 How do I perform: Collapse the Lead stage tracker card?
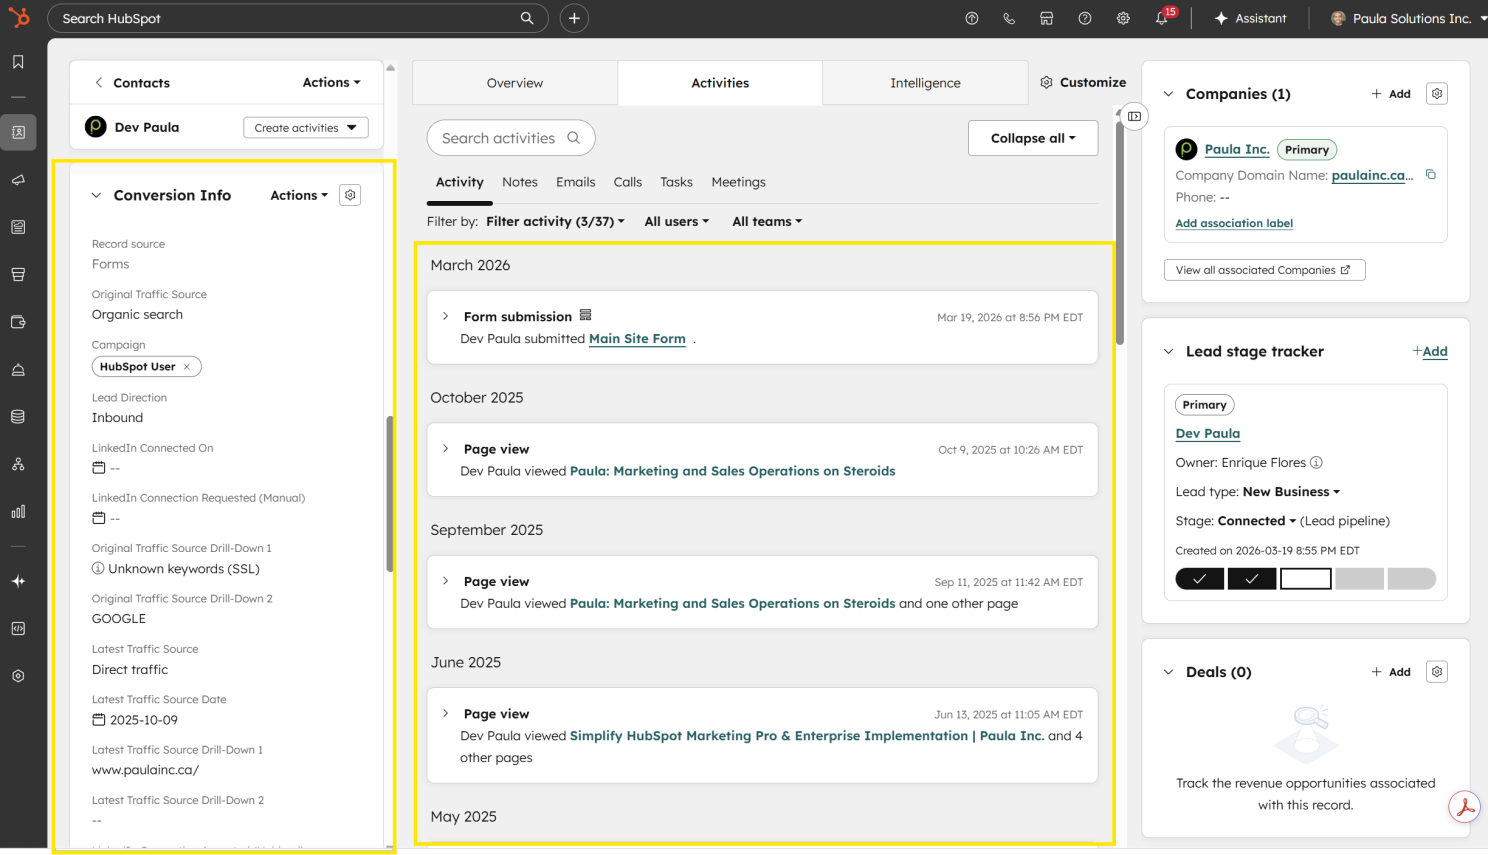click(x=1168, y=351)
